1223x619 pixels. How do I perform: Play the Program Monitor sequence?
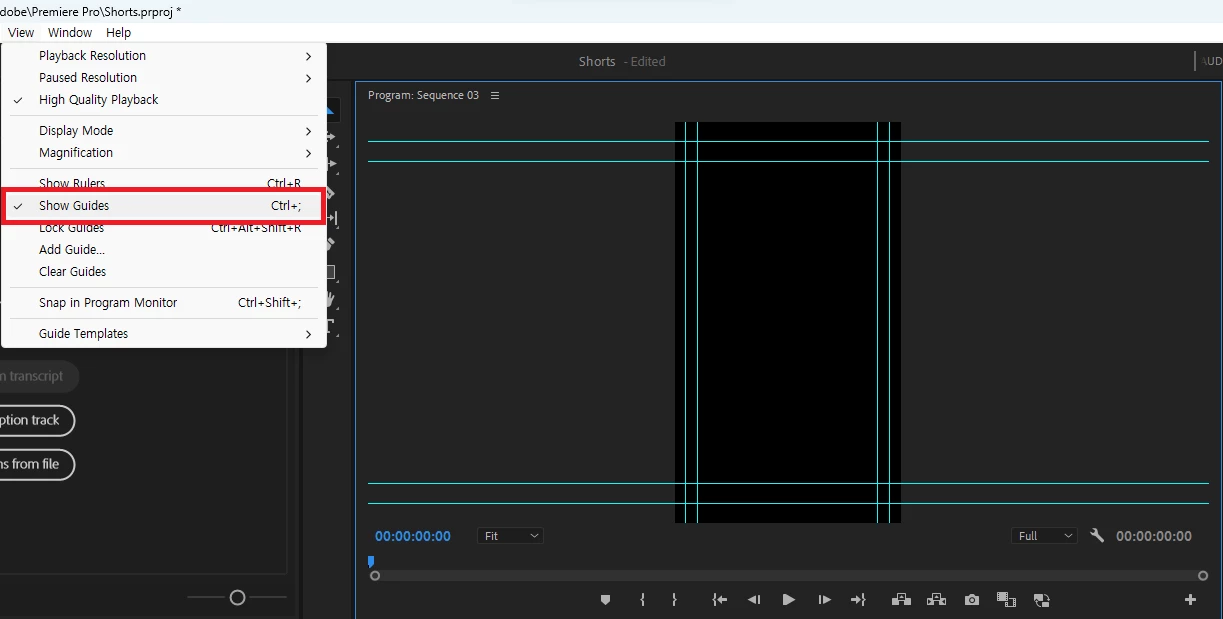pos(788,600)
